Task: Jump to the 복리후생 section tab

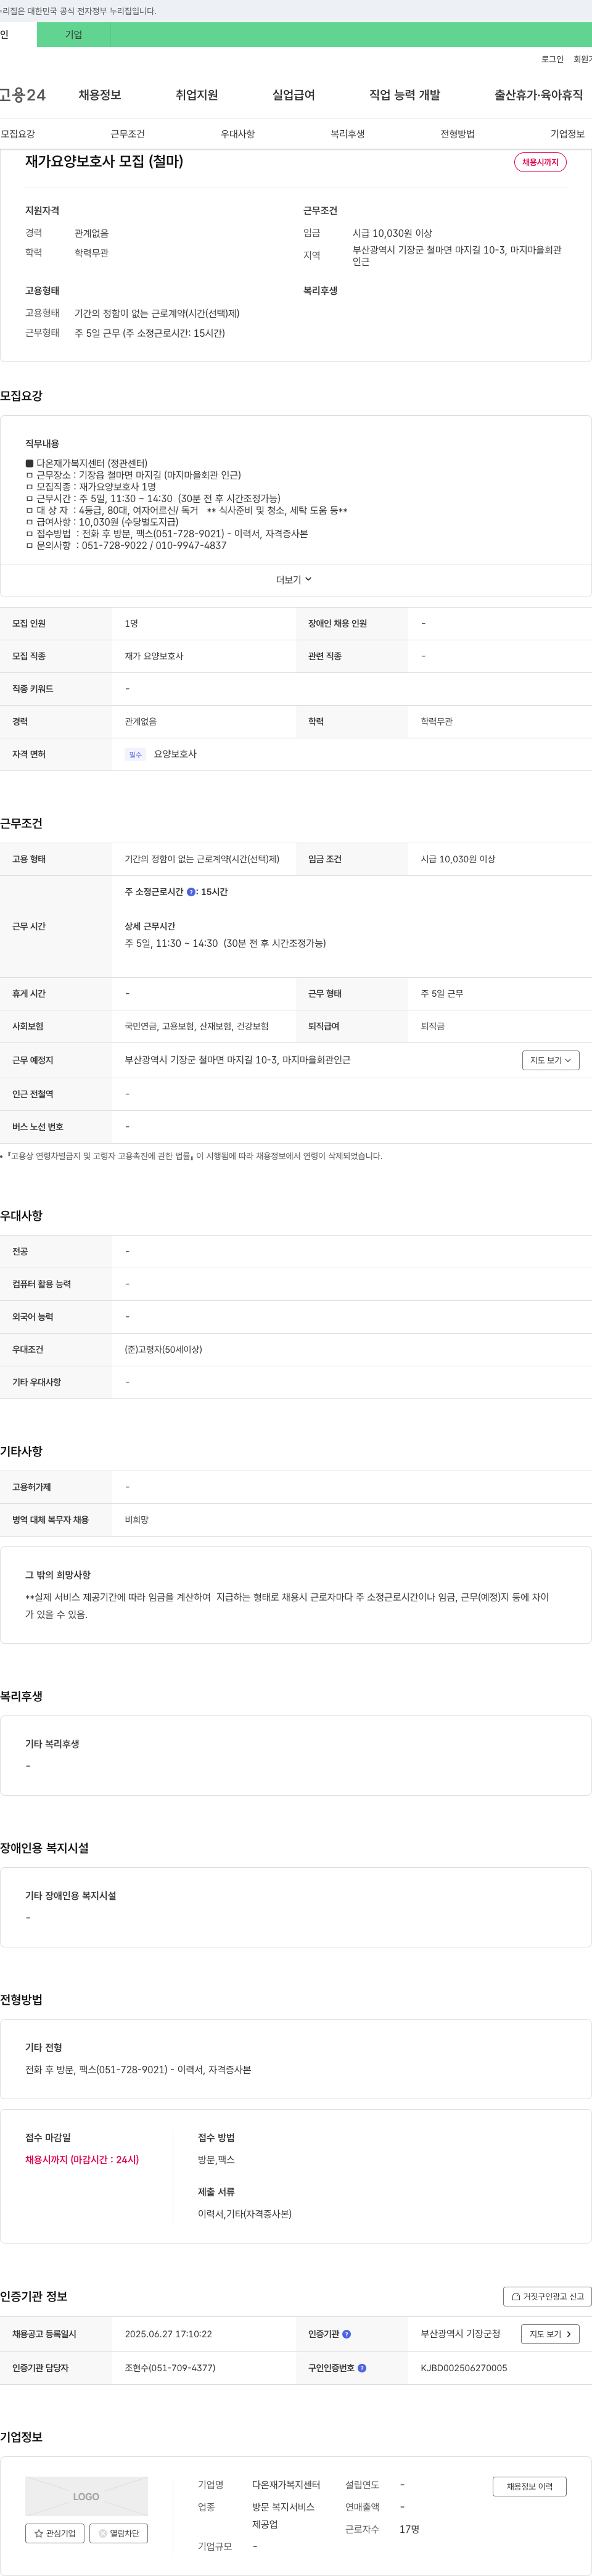Action: point(348,134)
